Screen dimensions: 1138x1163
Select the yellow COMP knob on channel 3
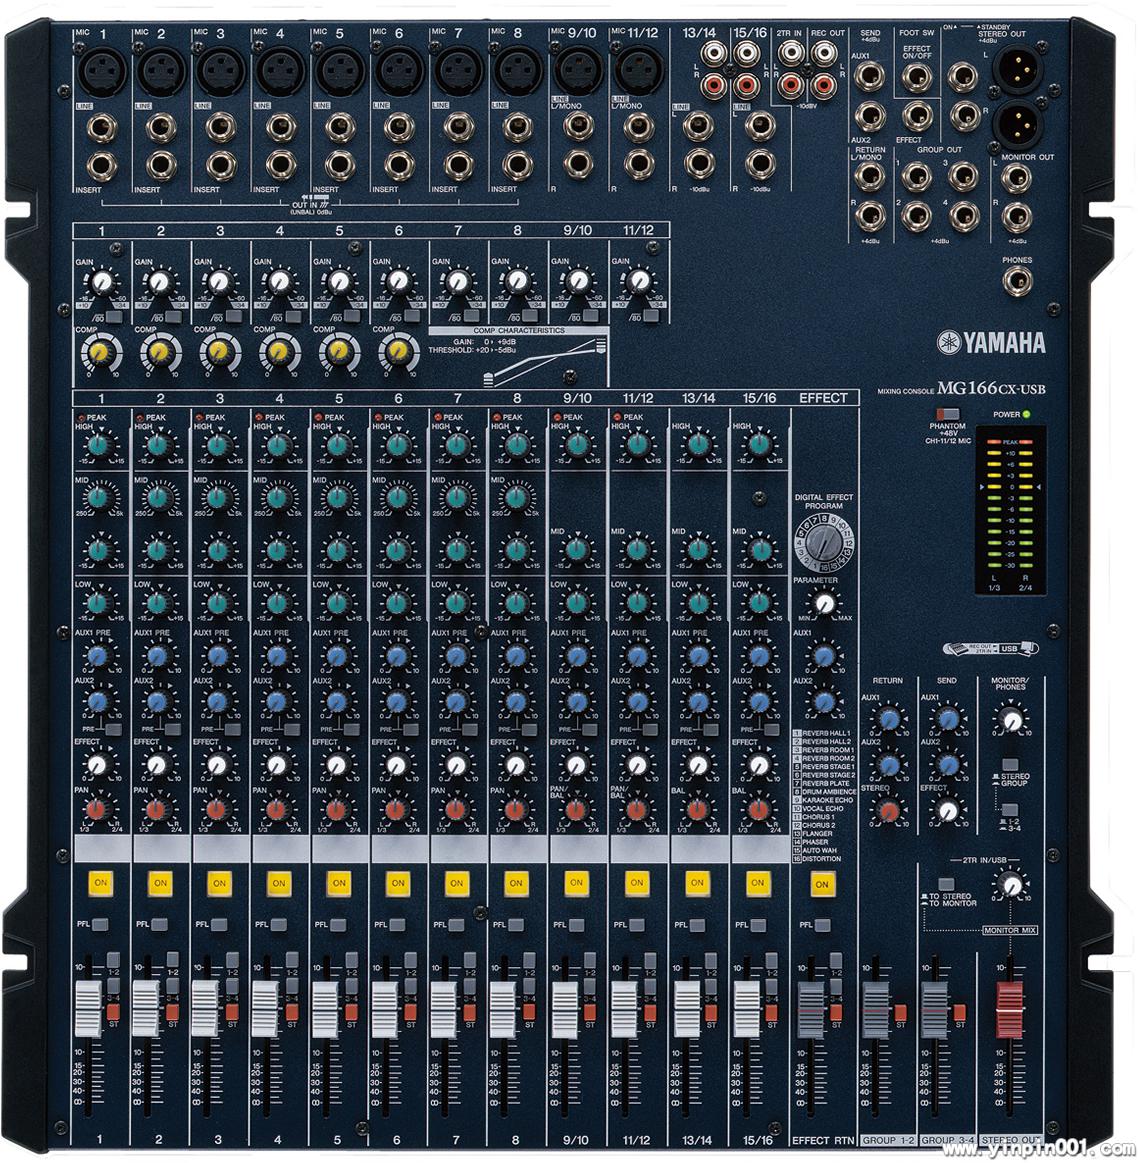click(219, 349)
